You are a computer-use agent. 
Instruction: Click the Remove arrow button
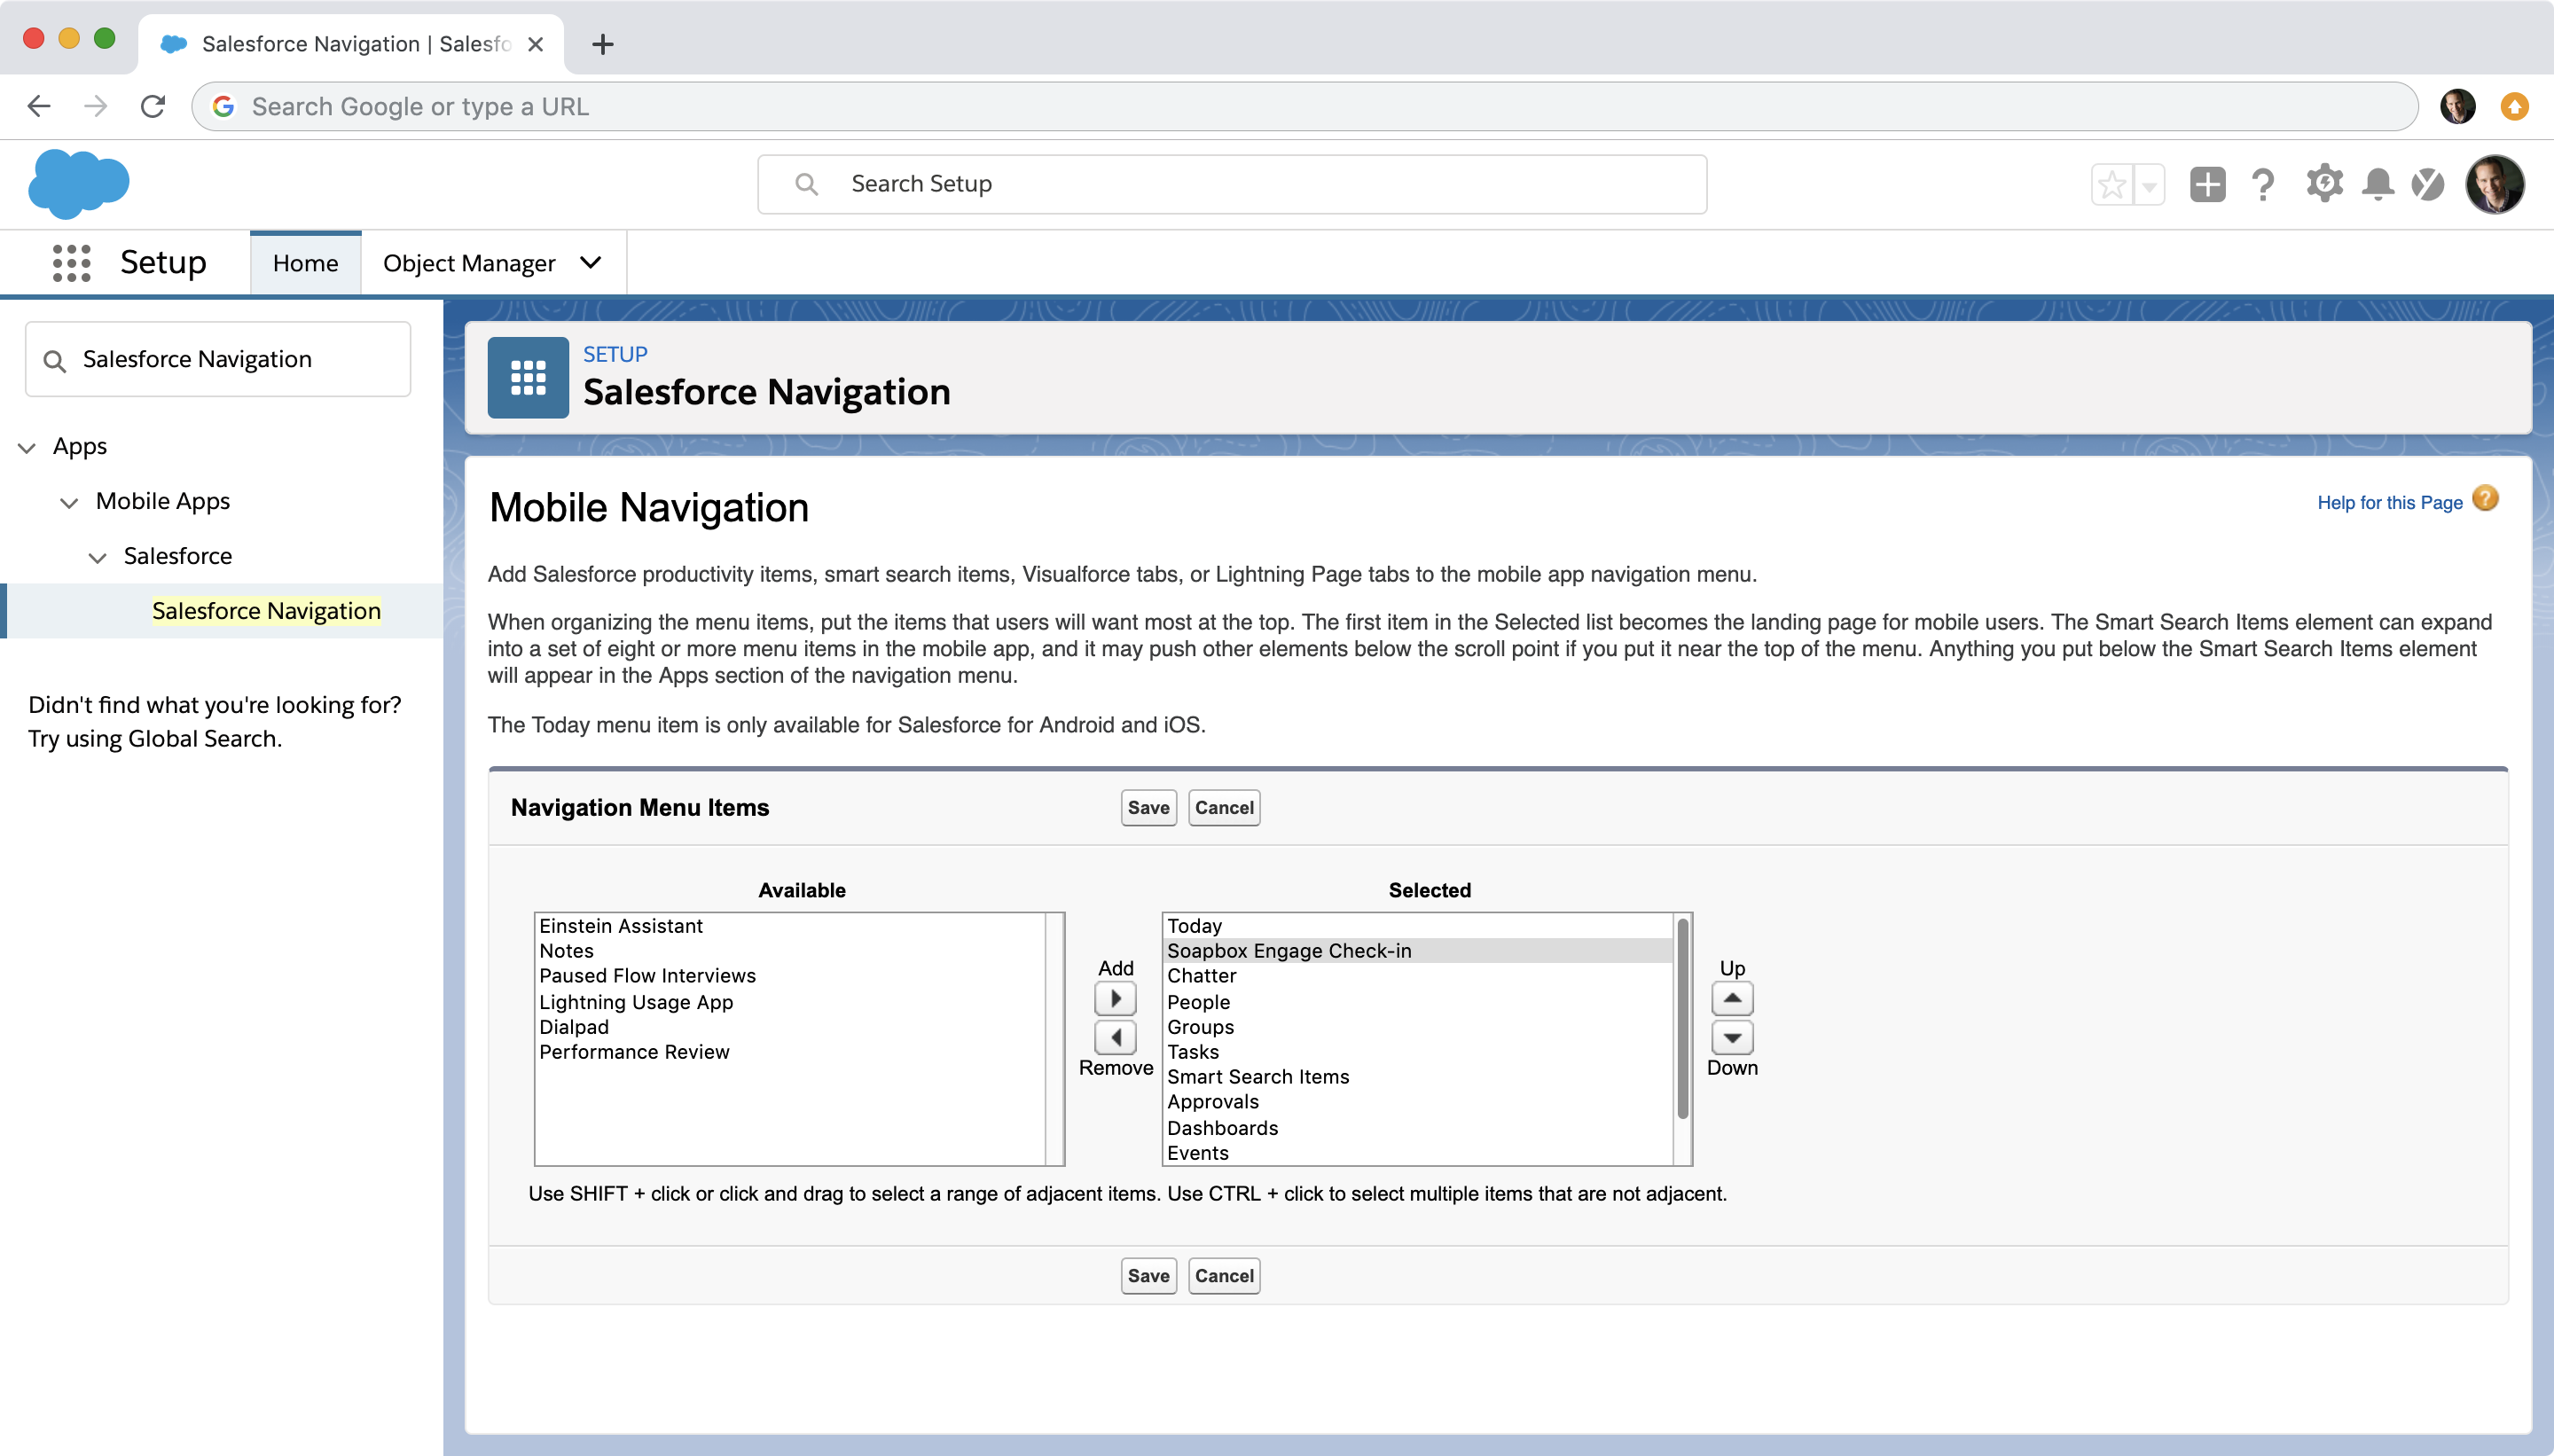(1115, 1037)
